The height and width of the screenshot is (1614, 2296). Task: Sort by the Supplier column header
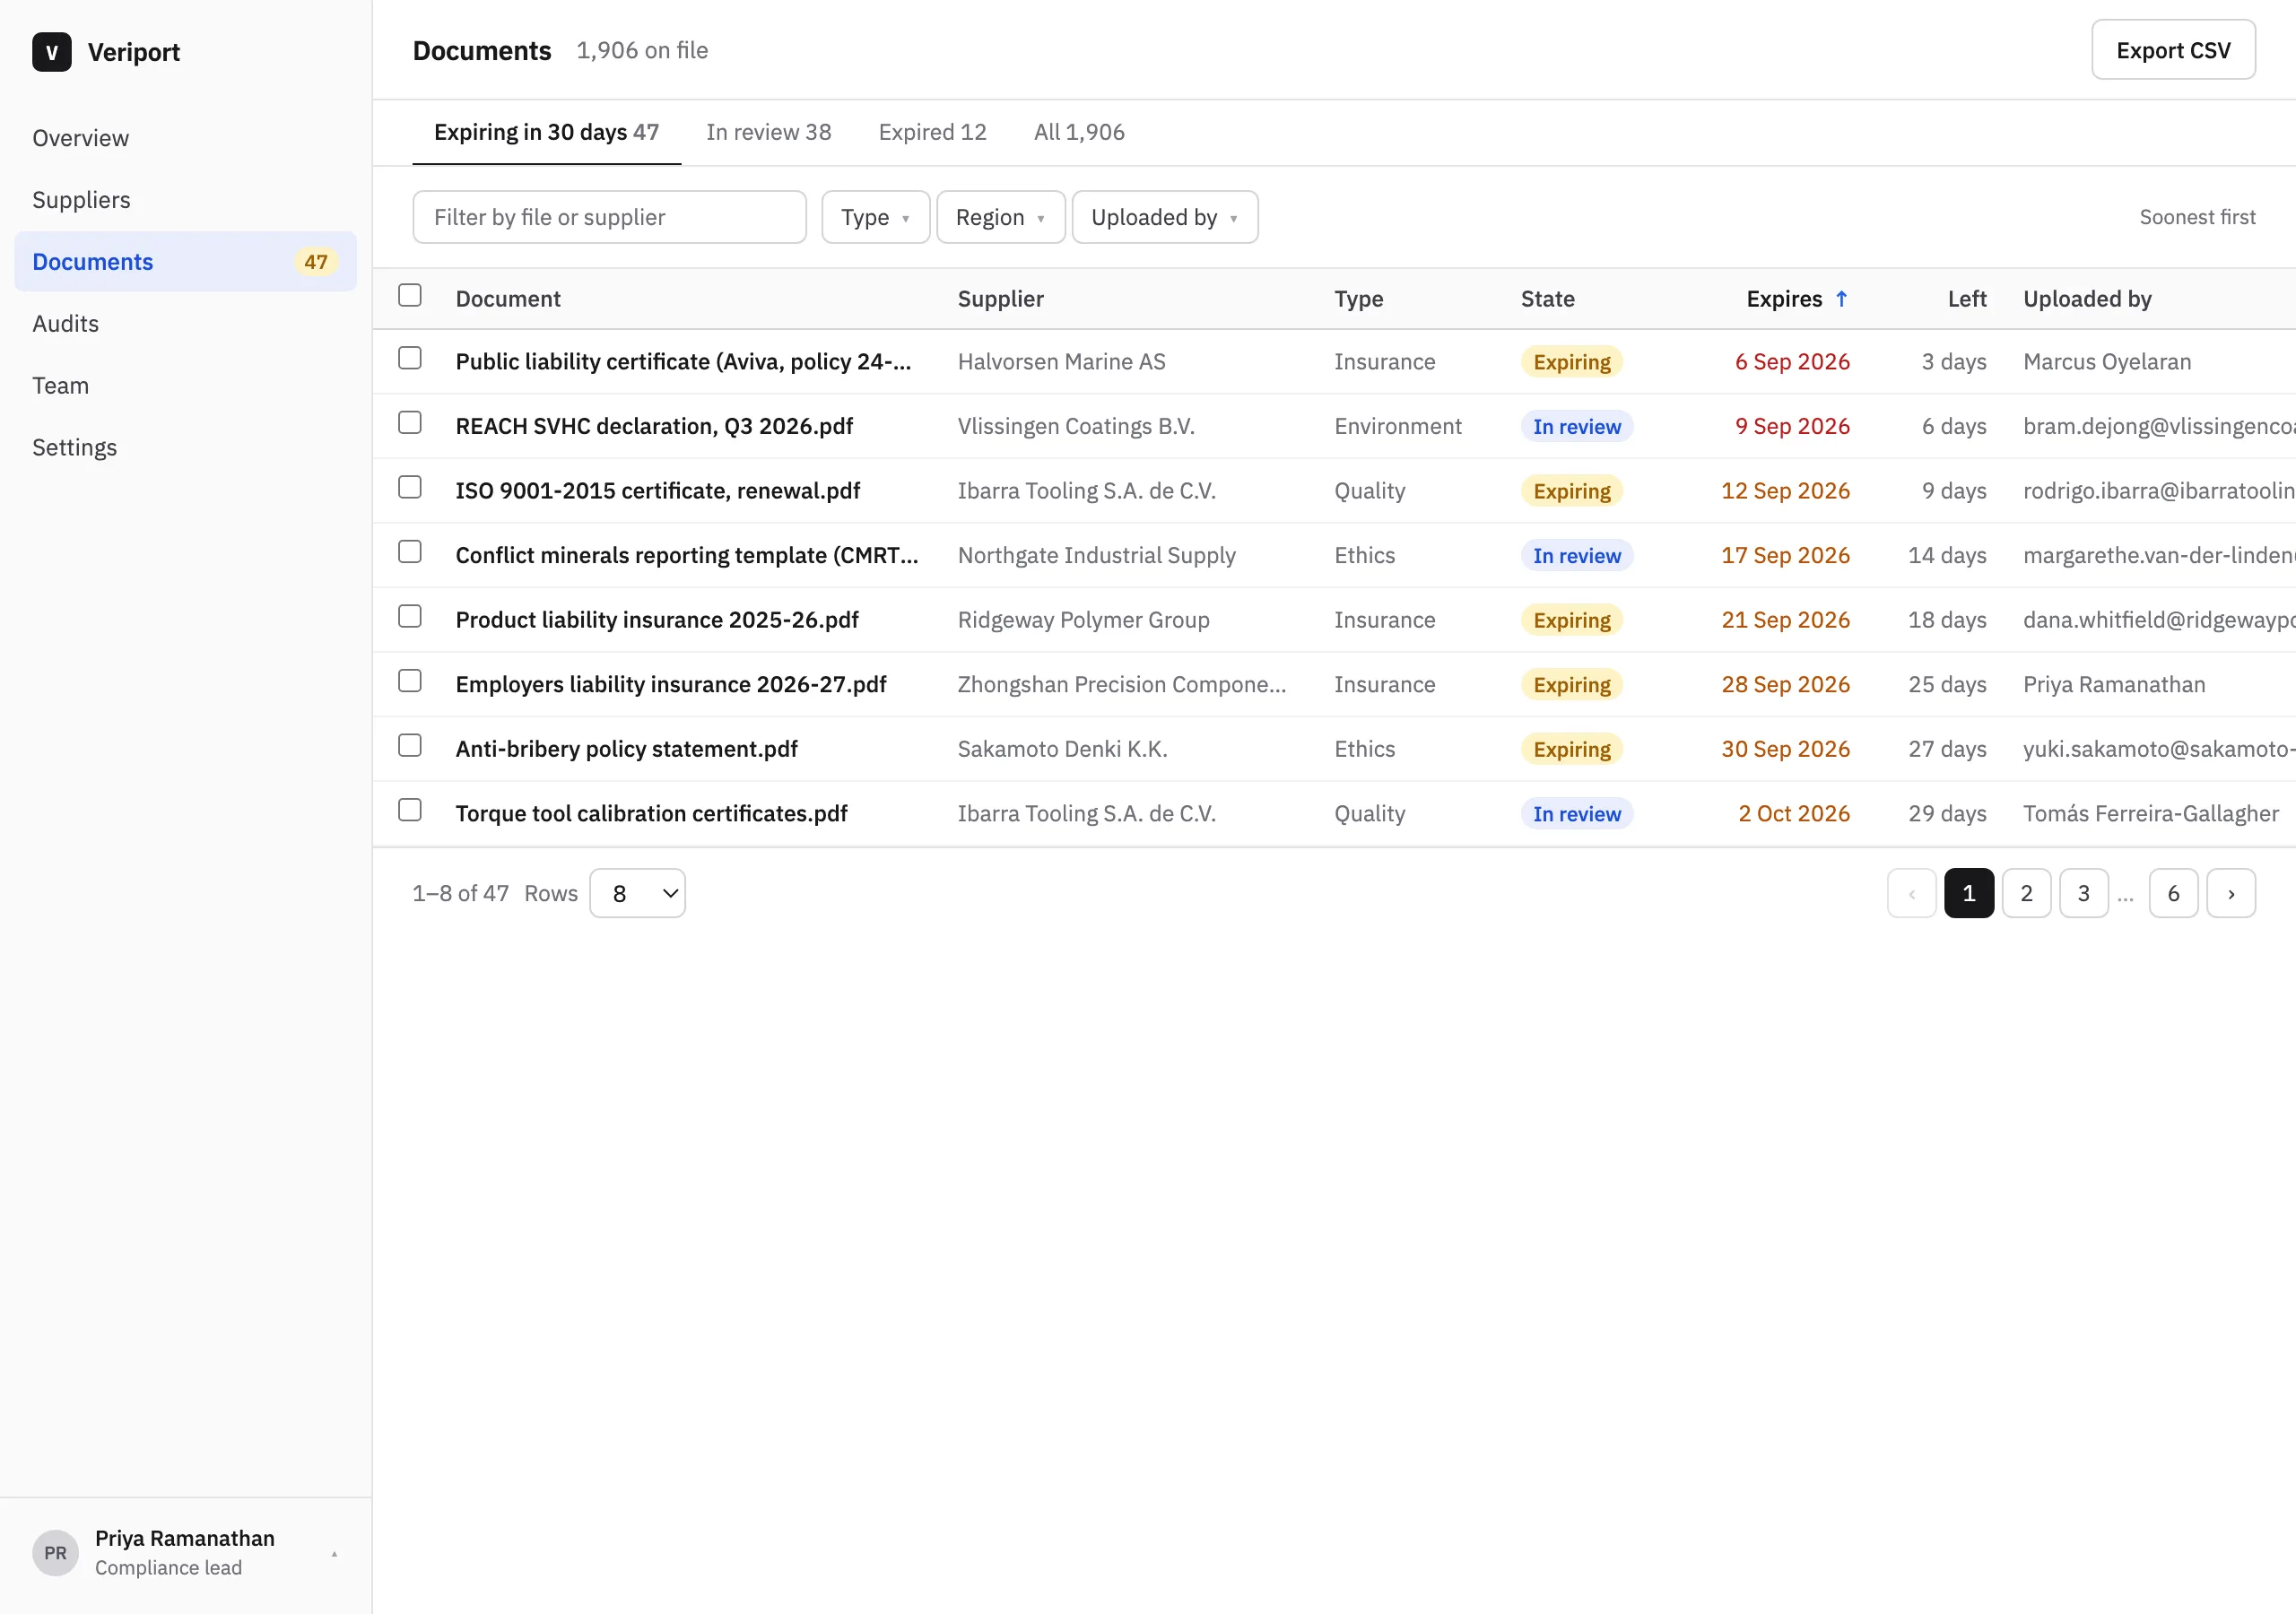tap(1000, 299)
